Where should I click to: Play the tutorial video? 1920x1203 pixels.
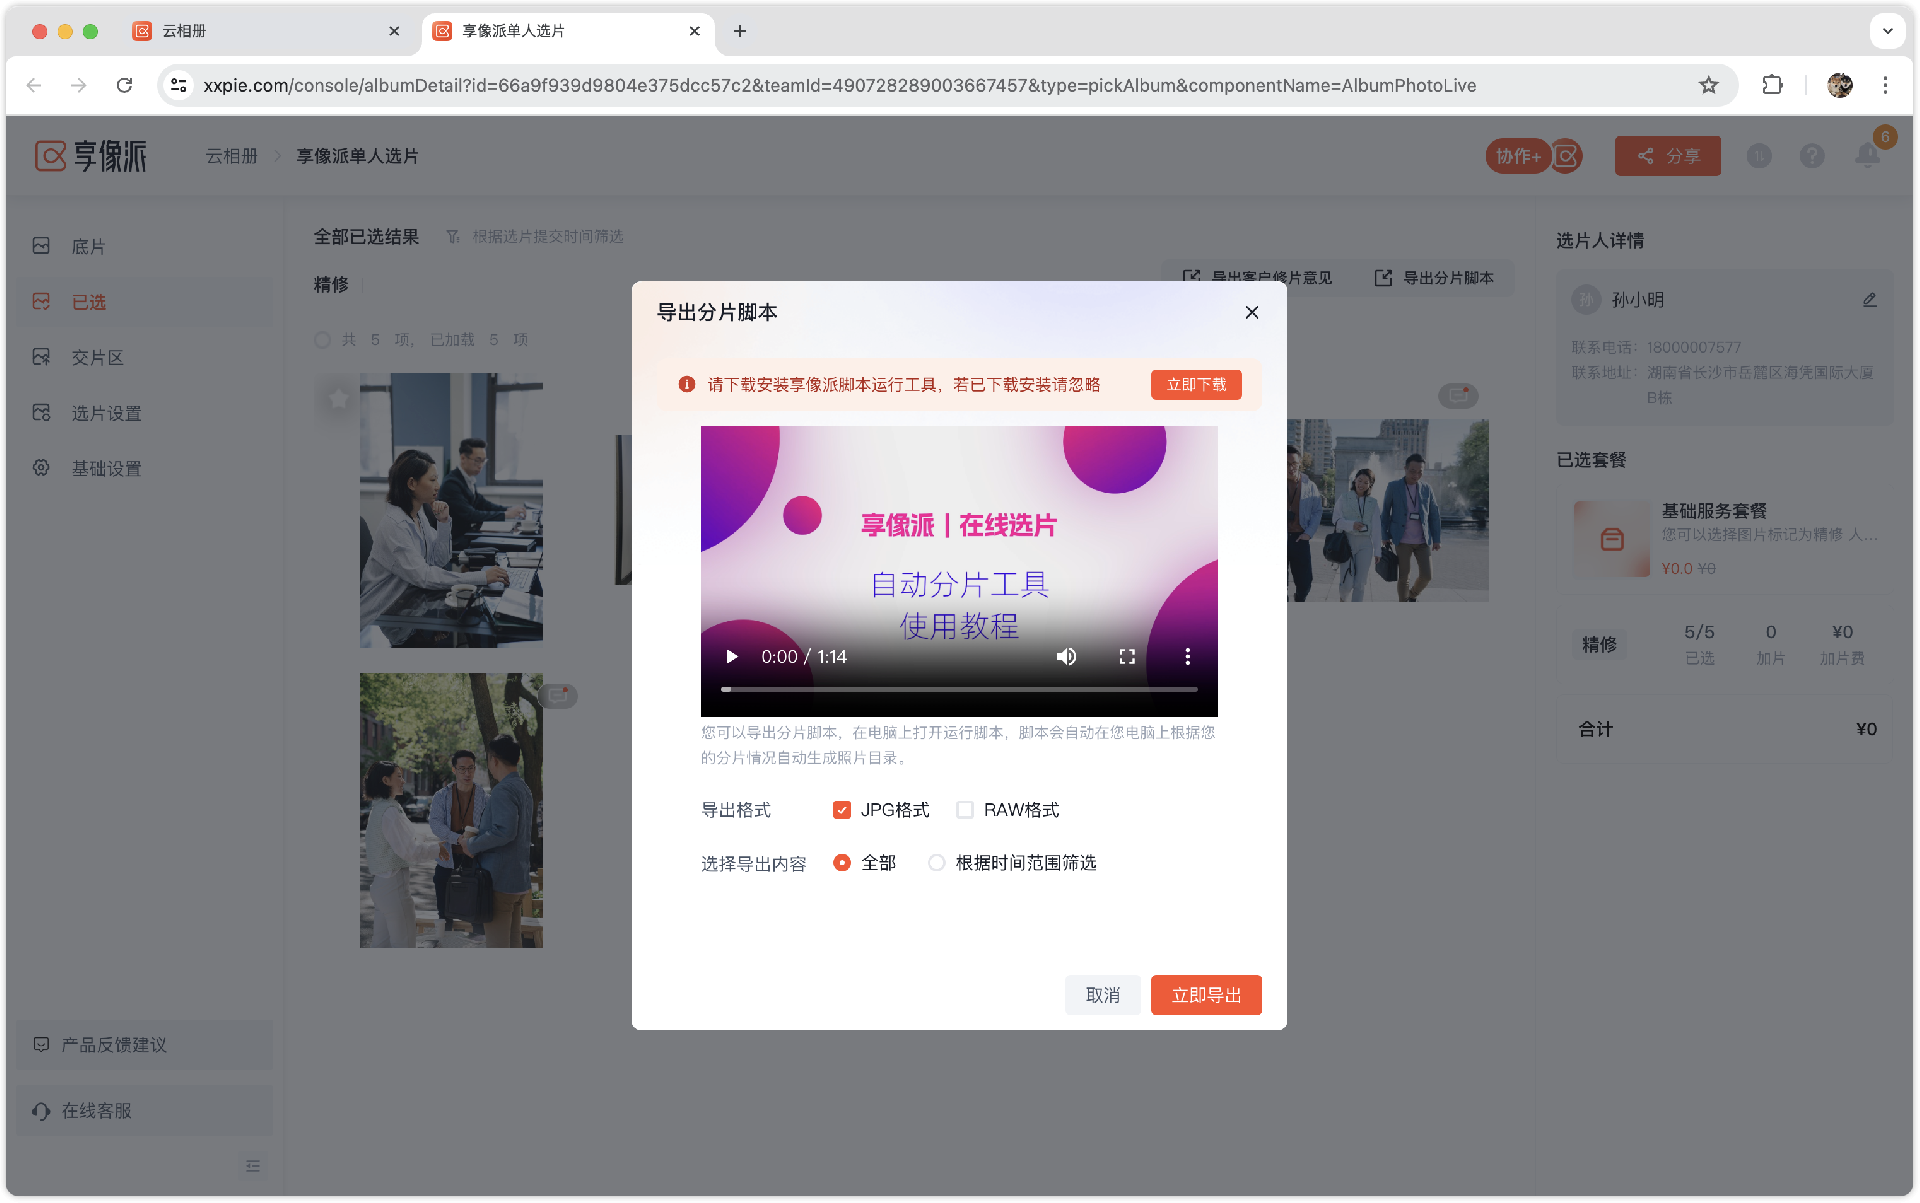[x=732, y=657]
